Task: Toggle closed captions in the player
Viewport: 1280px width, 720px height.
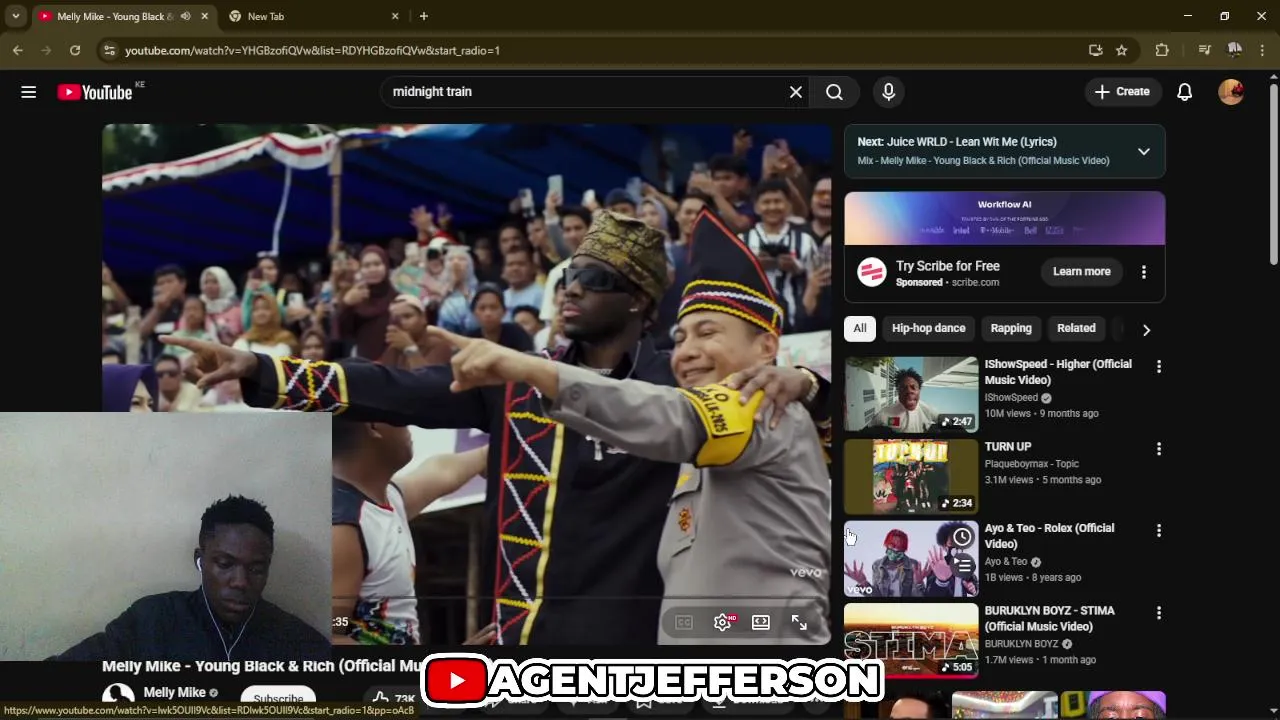Action: coord(684,622)
